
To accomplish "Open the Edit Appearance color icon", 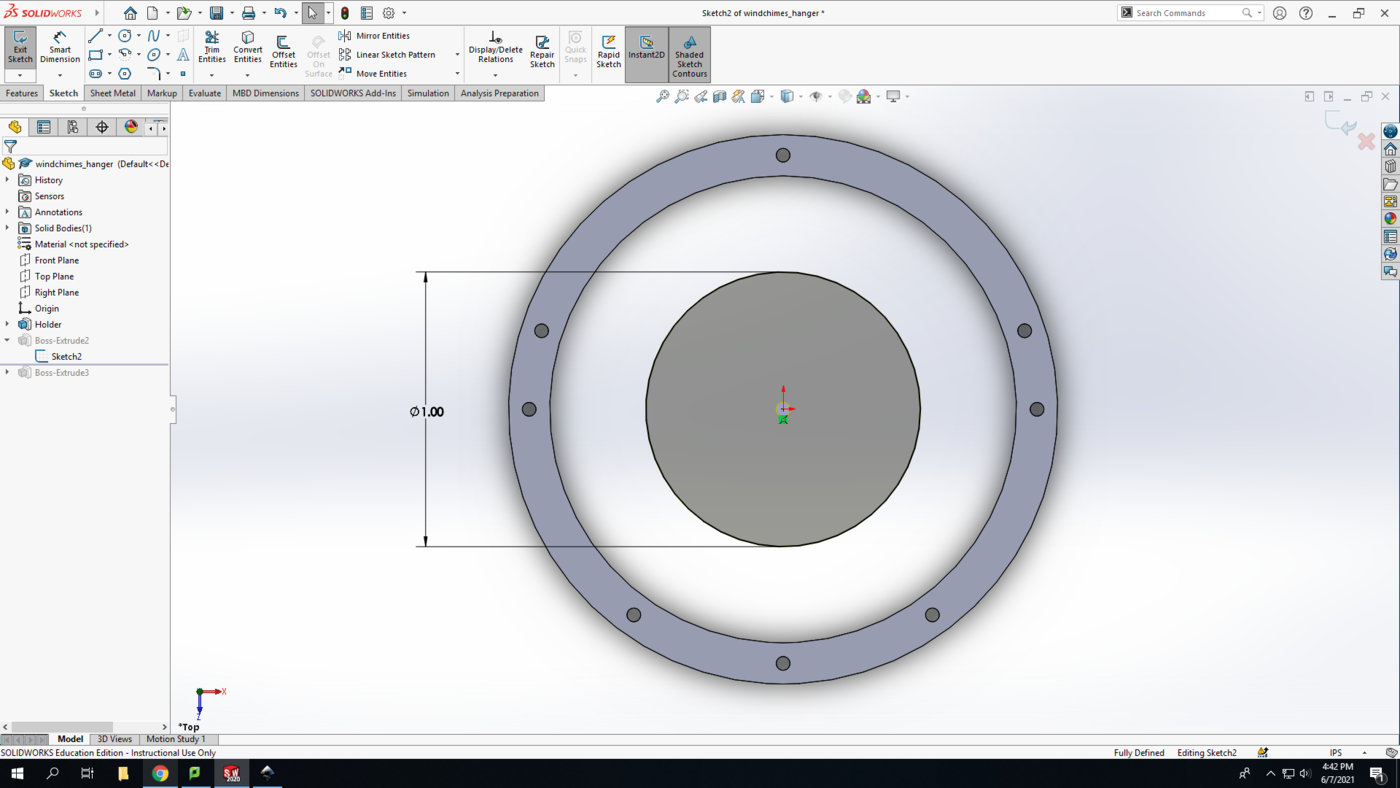I will pyautogui.click(x=845, y=97).
